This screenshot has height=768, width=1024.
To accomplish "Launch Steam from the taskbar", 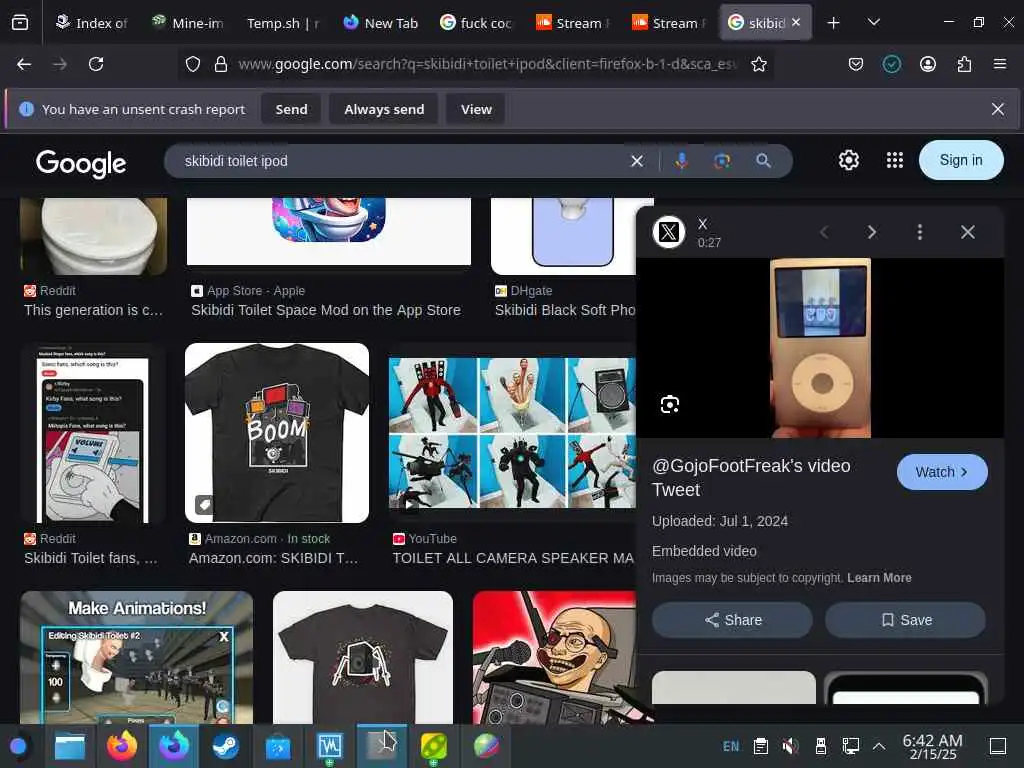I will (x=225, y=746).
